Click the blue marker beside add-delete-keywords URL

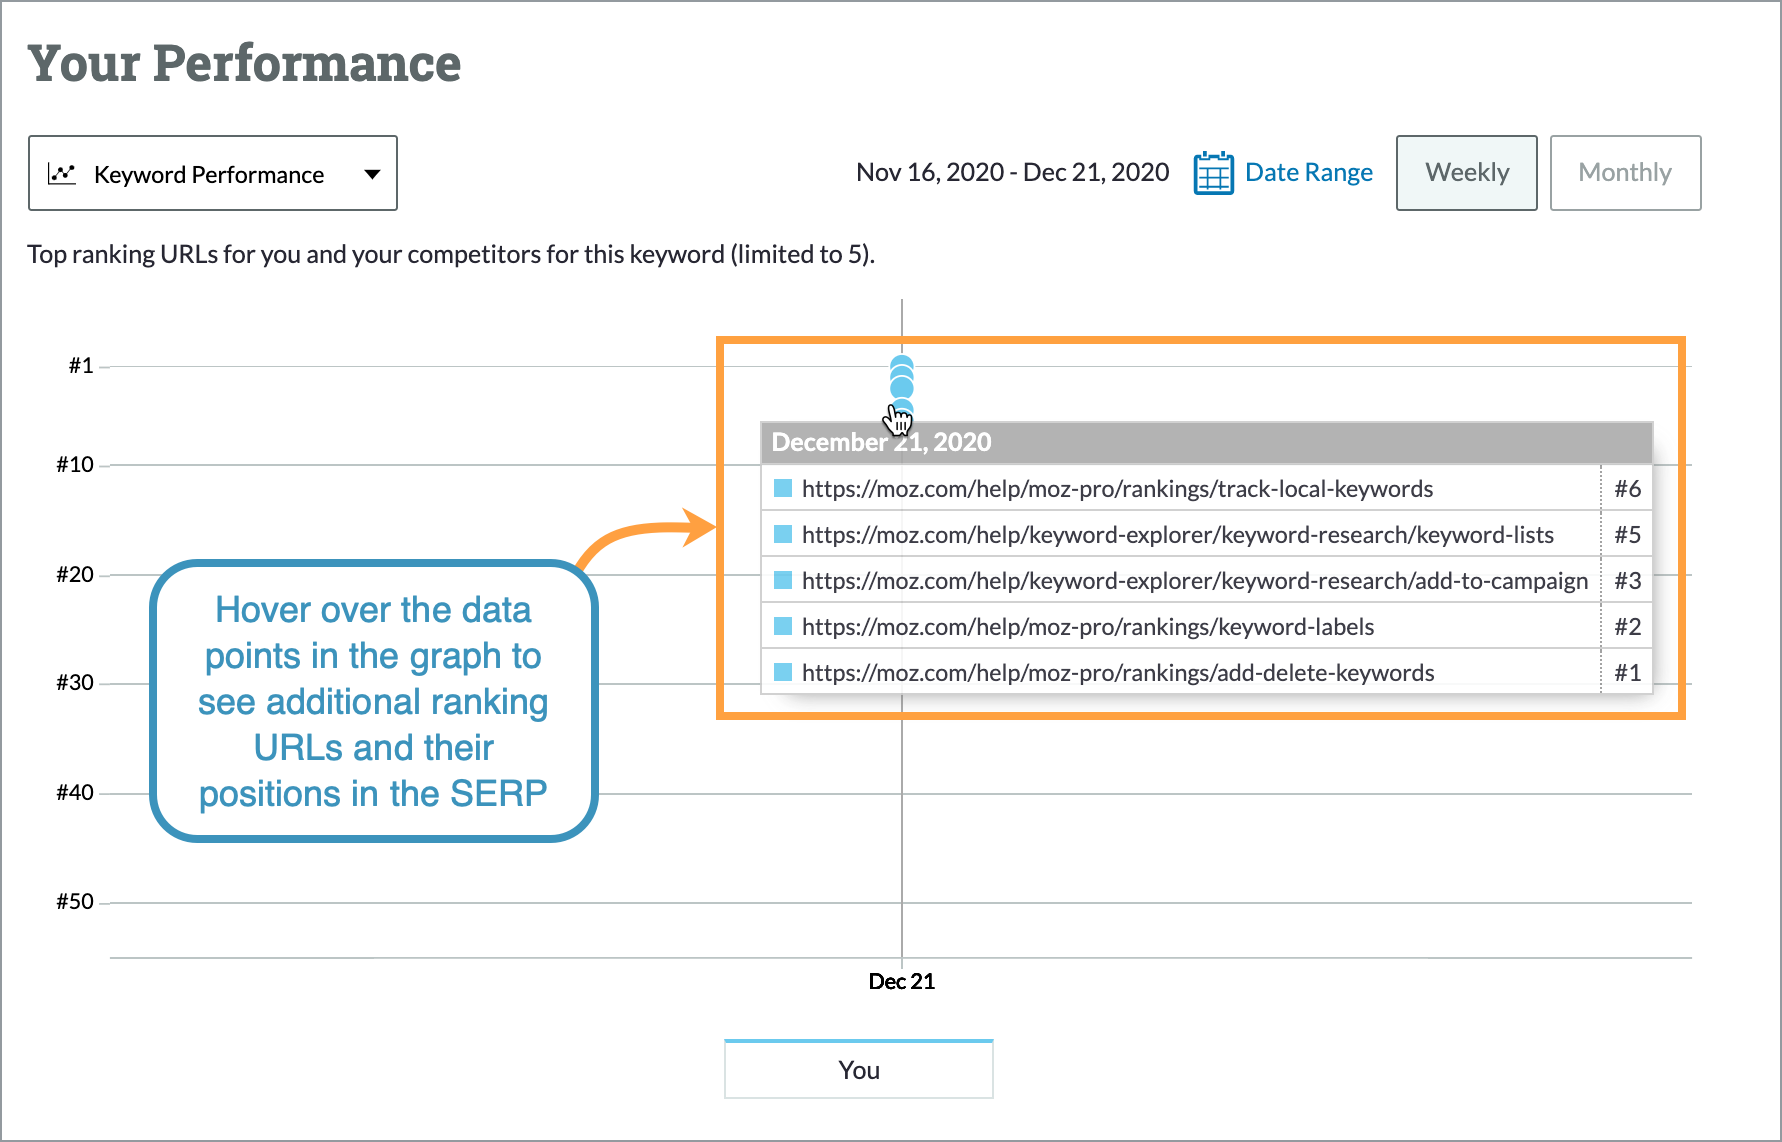tap(784, 672)
